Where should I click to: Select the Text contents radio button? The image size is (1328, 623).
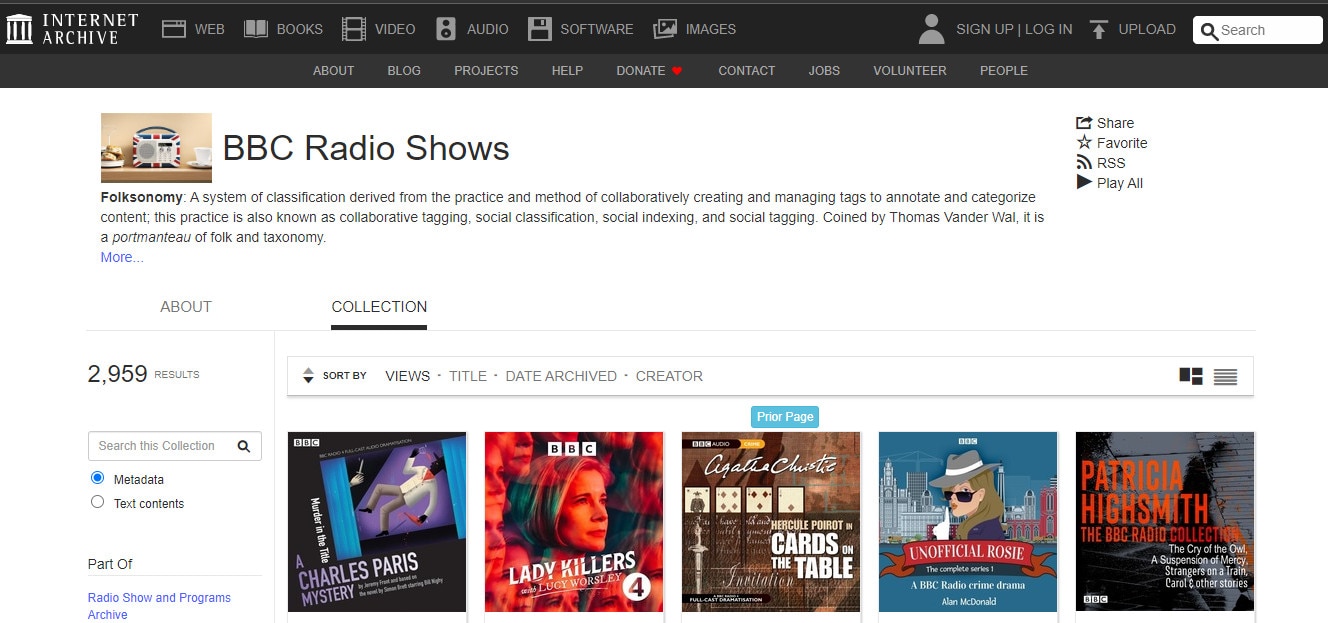[x=97, y=502]
